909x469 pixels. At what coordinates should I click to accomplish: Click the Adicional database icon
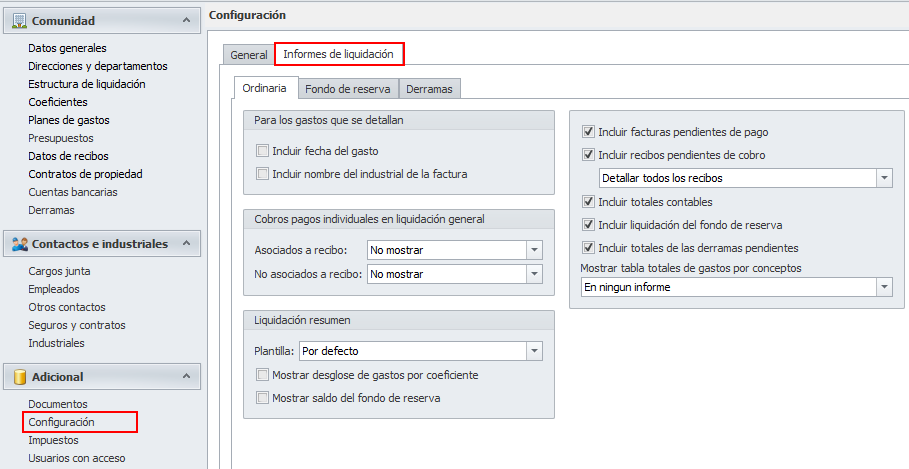[19, 377]
